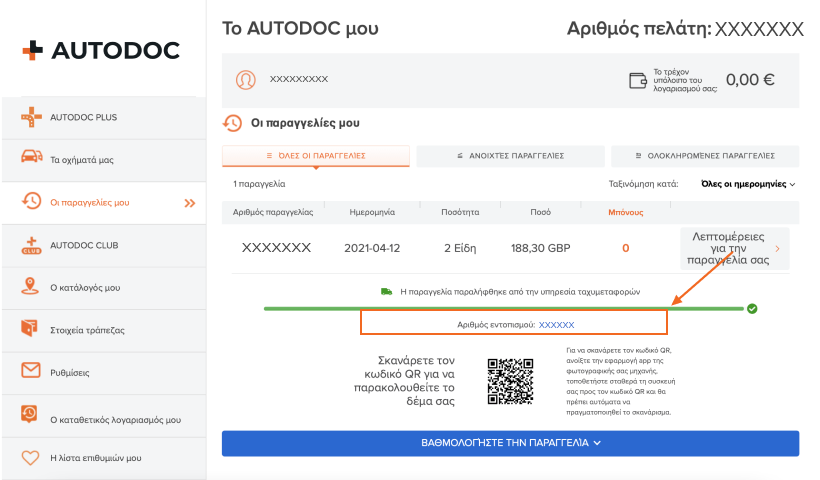
Task: Click the 2 Είδη quantity cell
Action: pyautogui.click(x=460, y=248)
